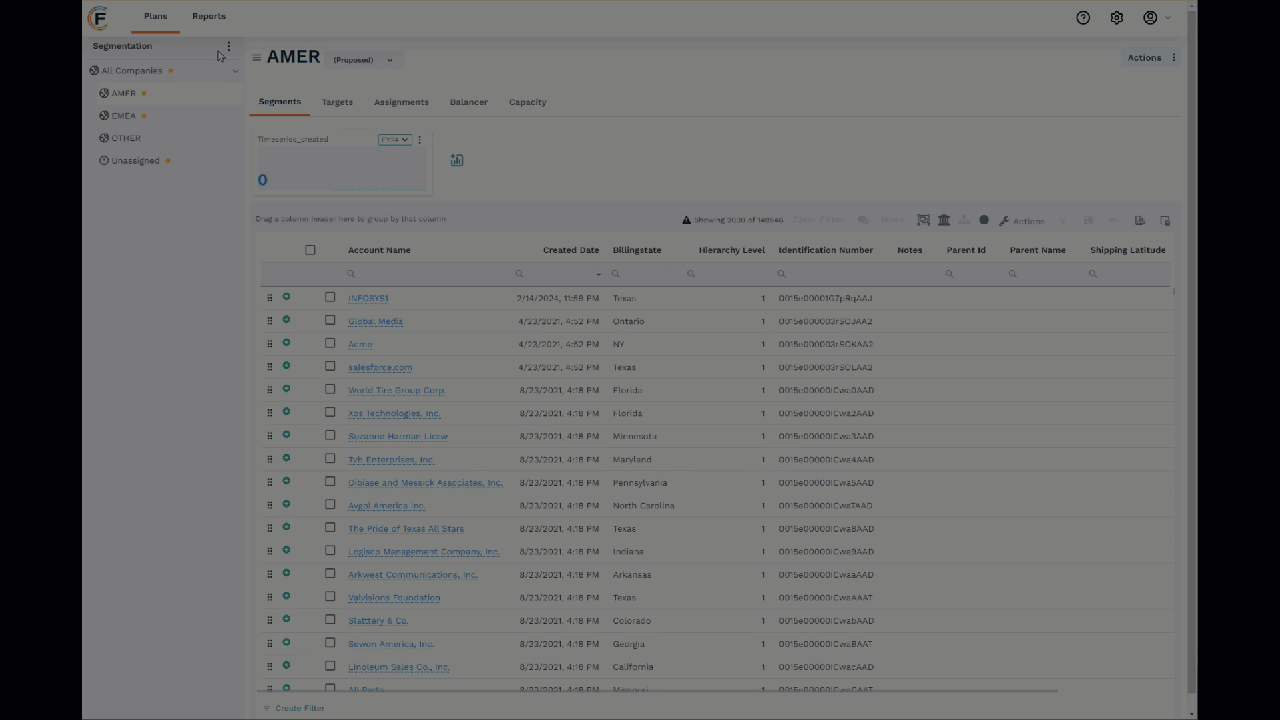1280x720 pixels.
Task: Click the comments bubble icon in toolbar
Action: point(862,220)
